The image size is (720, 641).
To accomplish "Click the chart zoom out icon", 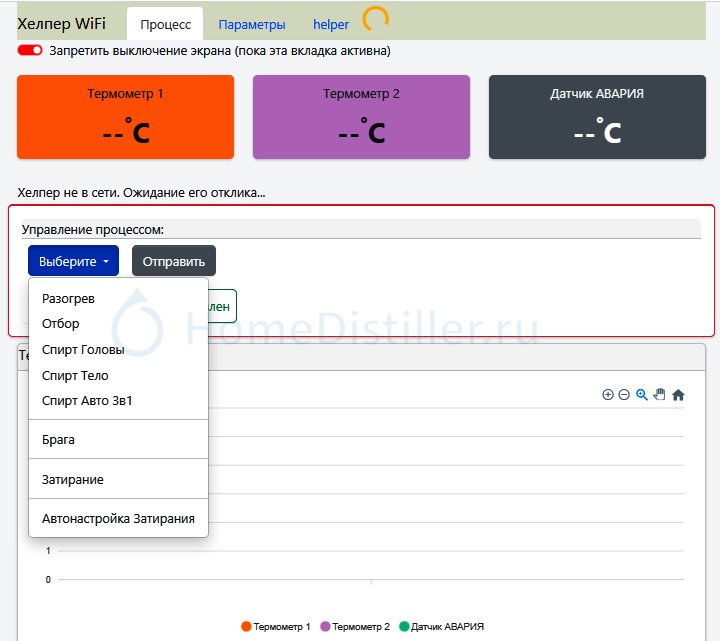I will (x=624, y=395).
